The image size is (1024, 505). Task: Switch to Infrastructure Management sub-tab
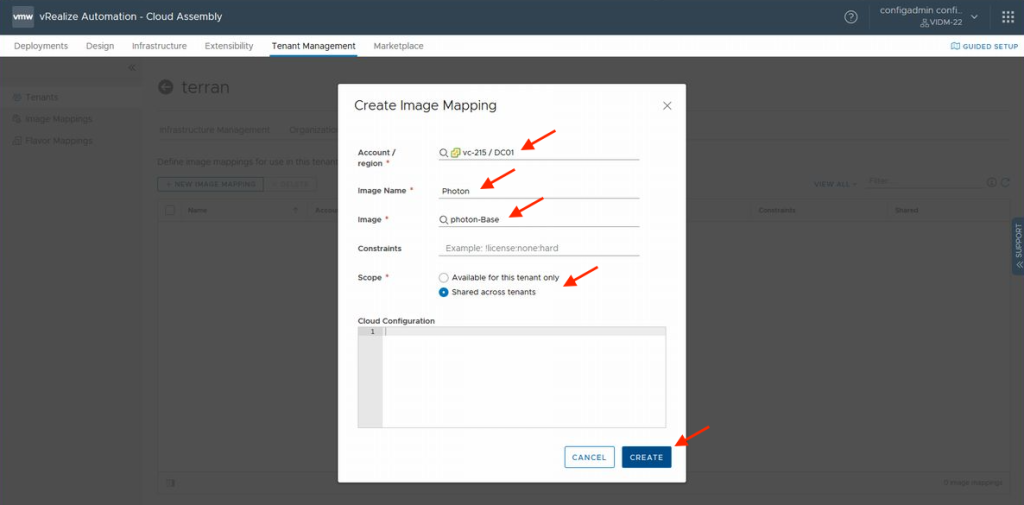[215, 130]
